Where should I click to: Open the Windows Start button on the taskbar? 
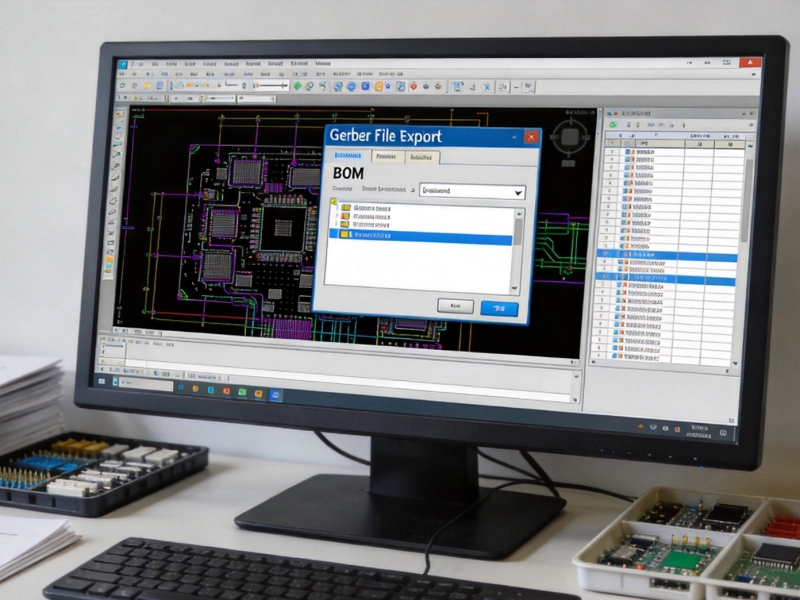pos(102,381)
